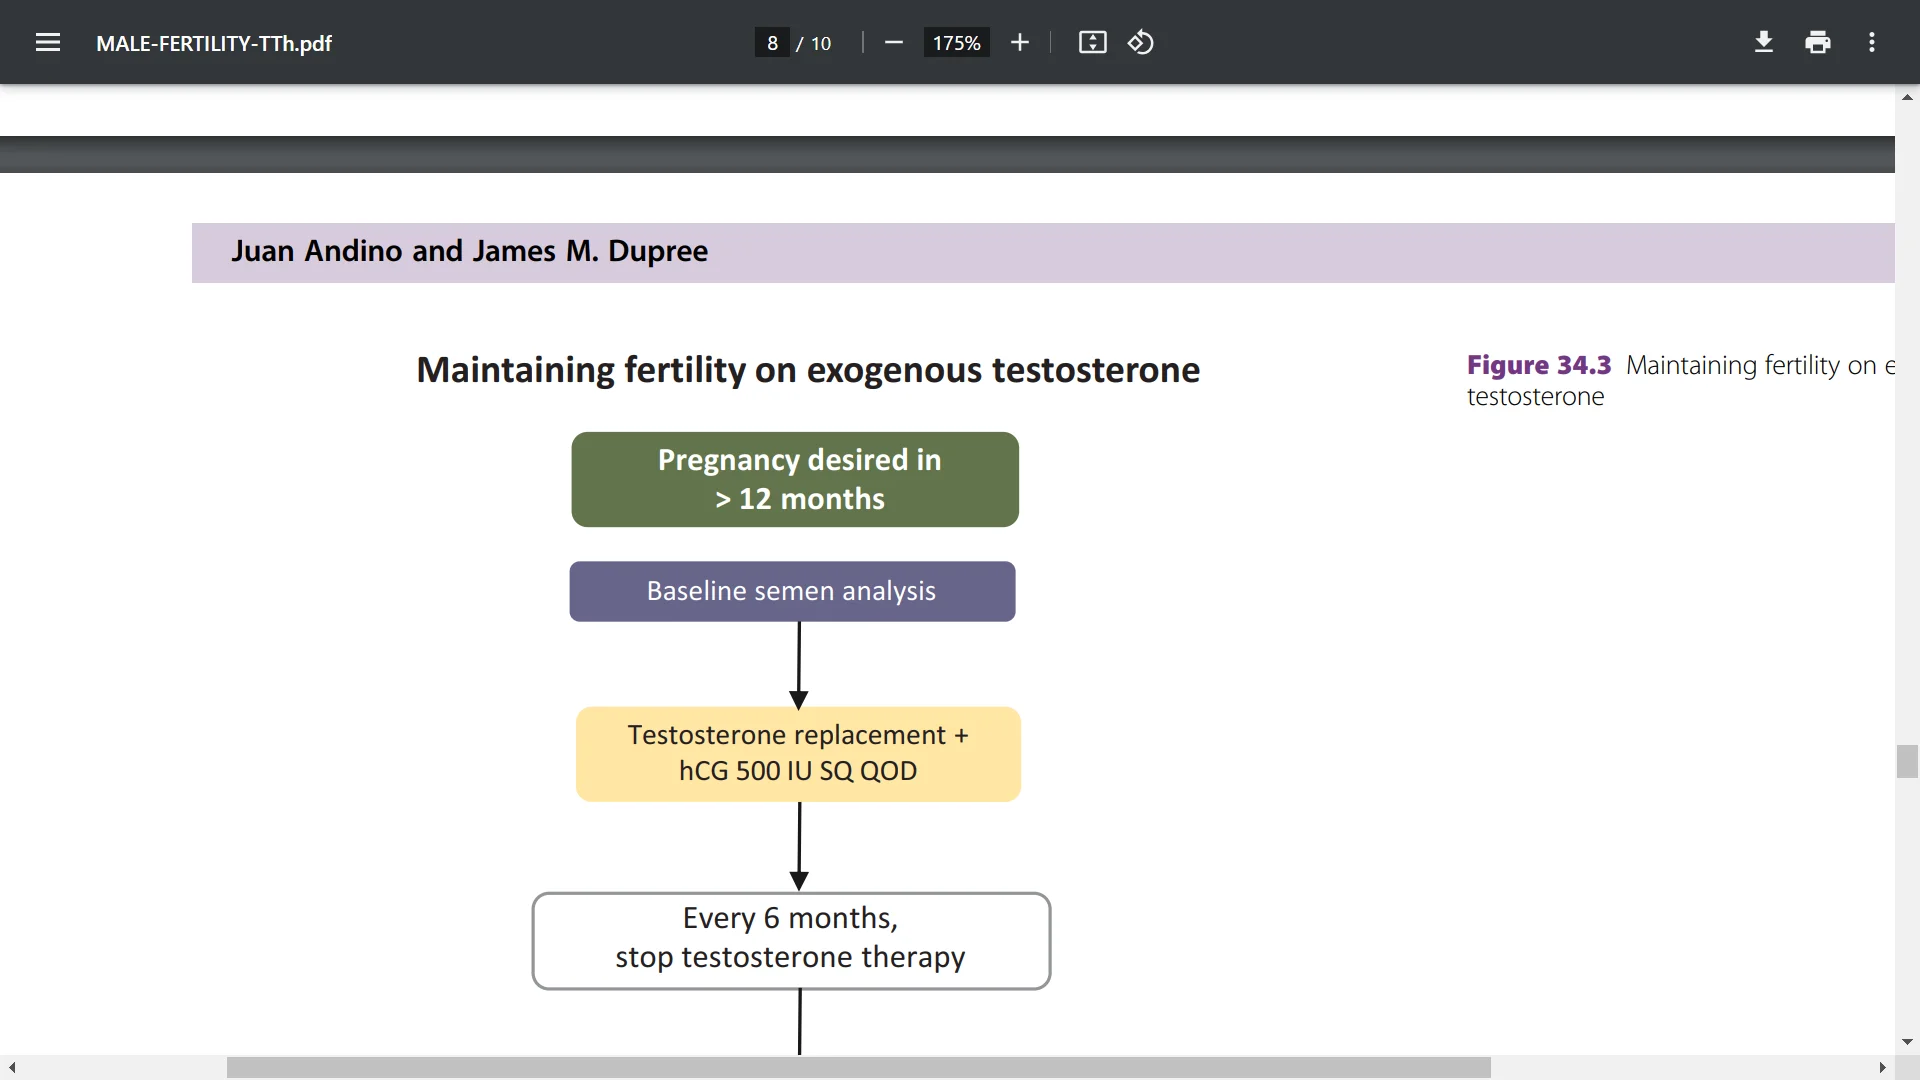Open the more actions three-dot menu

click(1872, 42)
